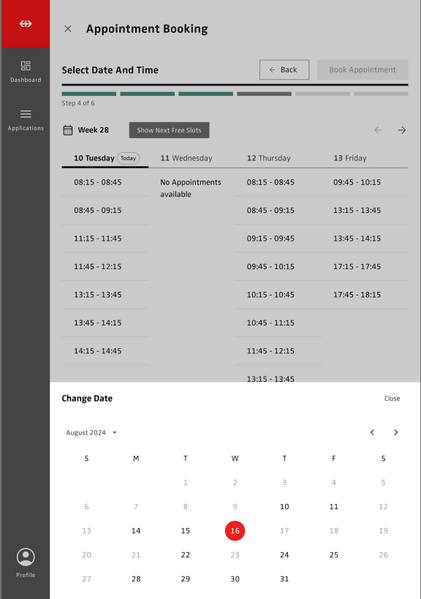Choose Tuesday slot 13:15 - 13:45

pyautogui.click(x=105, y=295)
